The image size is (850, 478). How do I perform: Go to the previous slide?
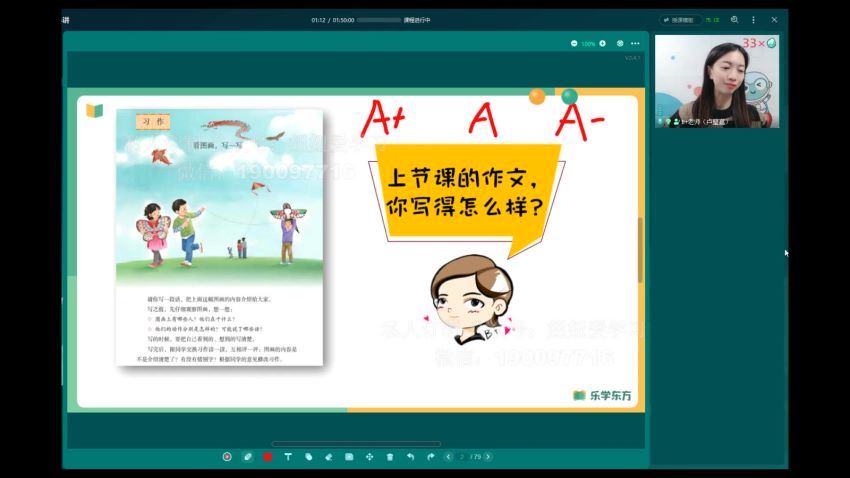448,457
